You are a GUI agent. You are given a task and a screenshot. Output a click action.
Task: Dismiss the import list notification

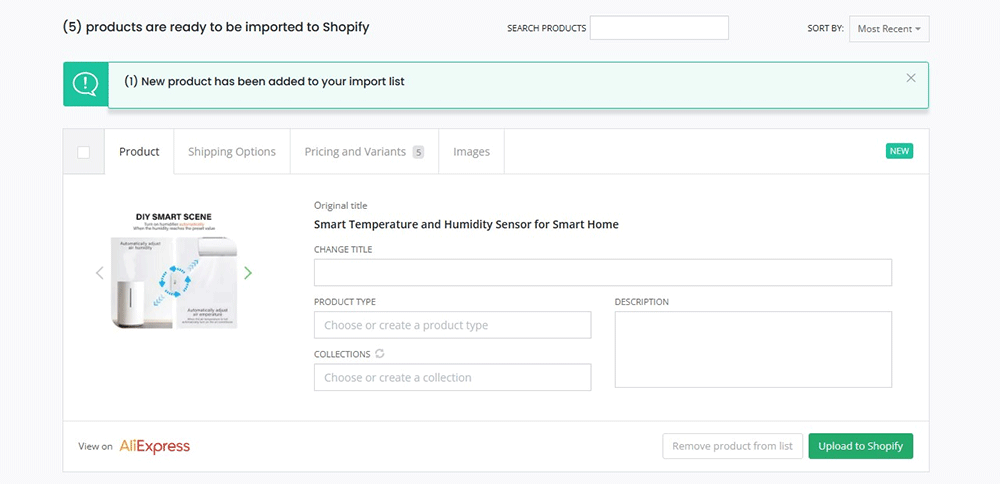[910, 78]
